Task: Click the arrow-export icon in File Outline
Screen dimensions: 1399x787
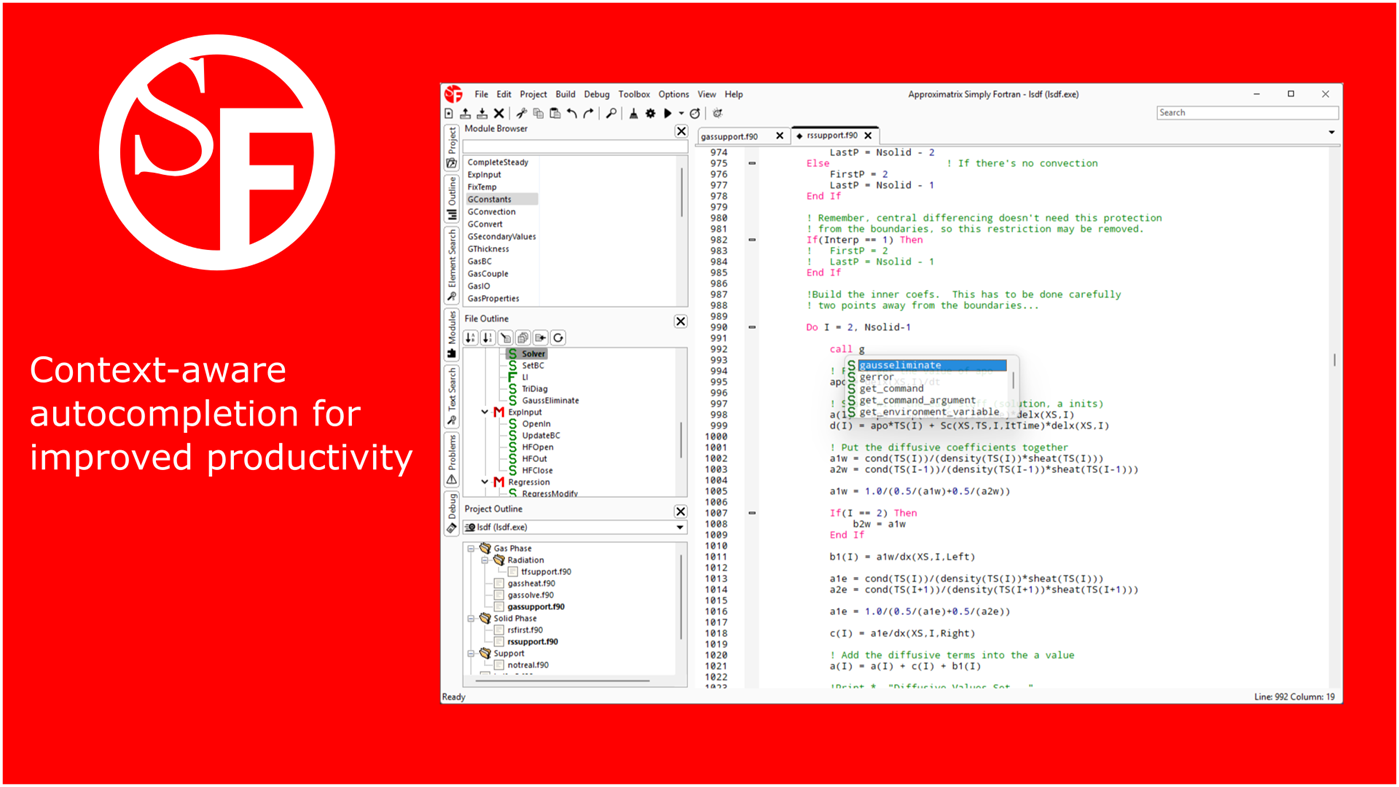Action: [541, 338]
